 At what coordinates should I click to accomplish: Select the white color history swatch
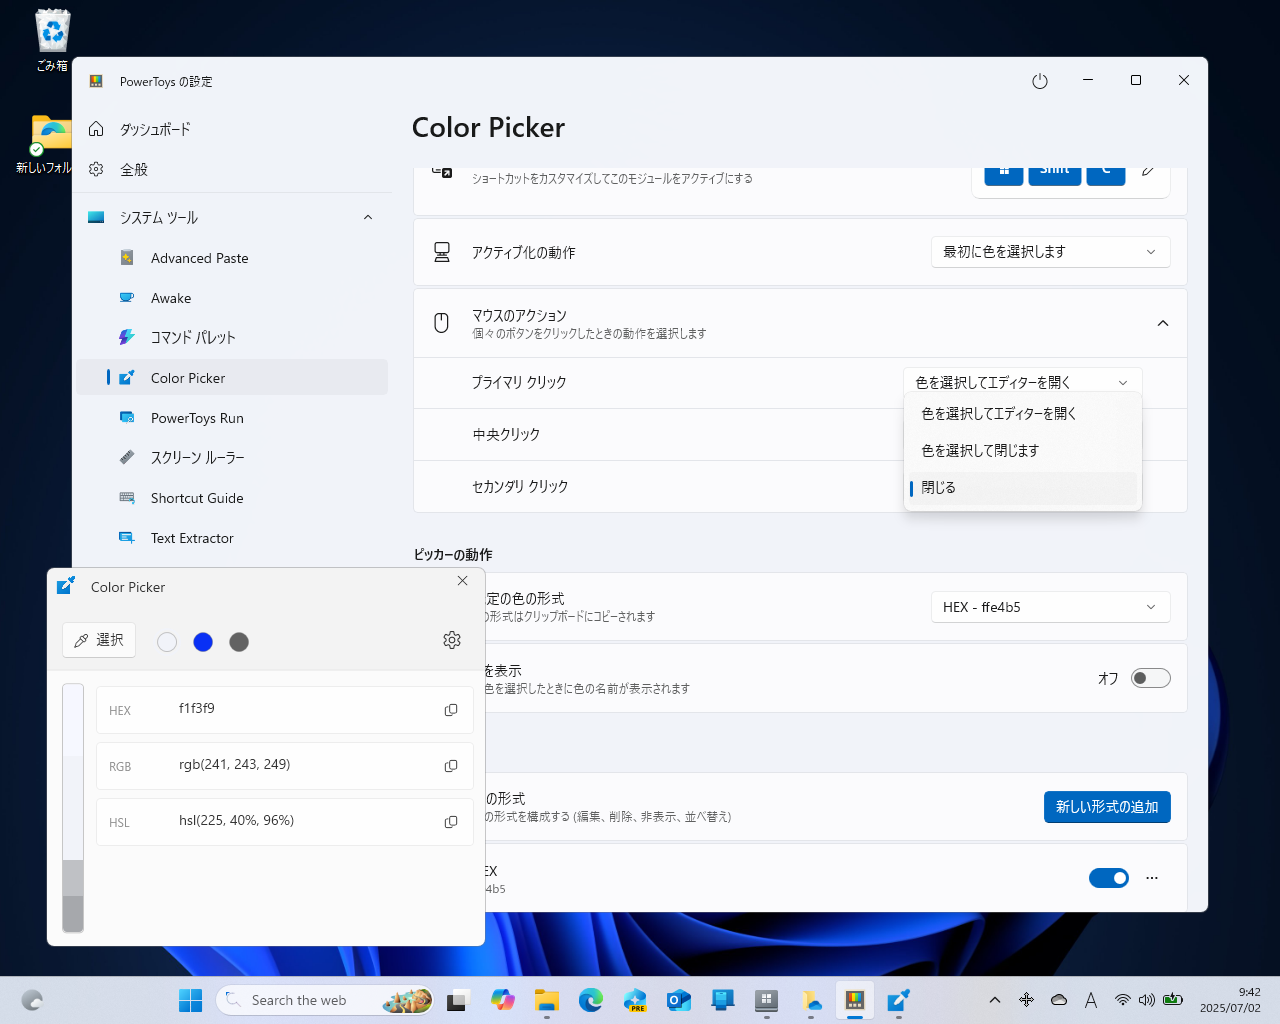[x=167, y=642]
